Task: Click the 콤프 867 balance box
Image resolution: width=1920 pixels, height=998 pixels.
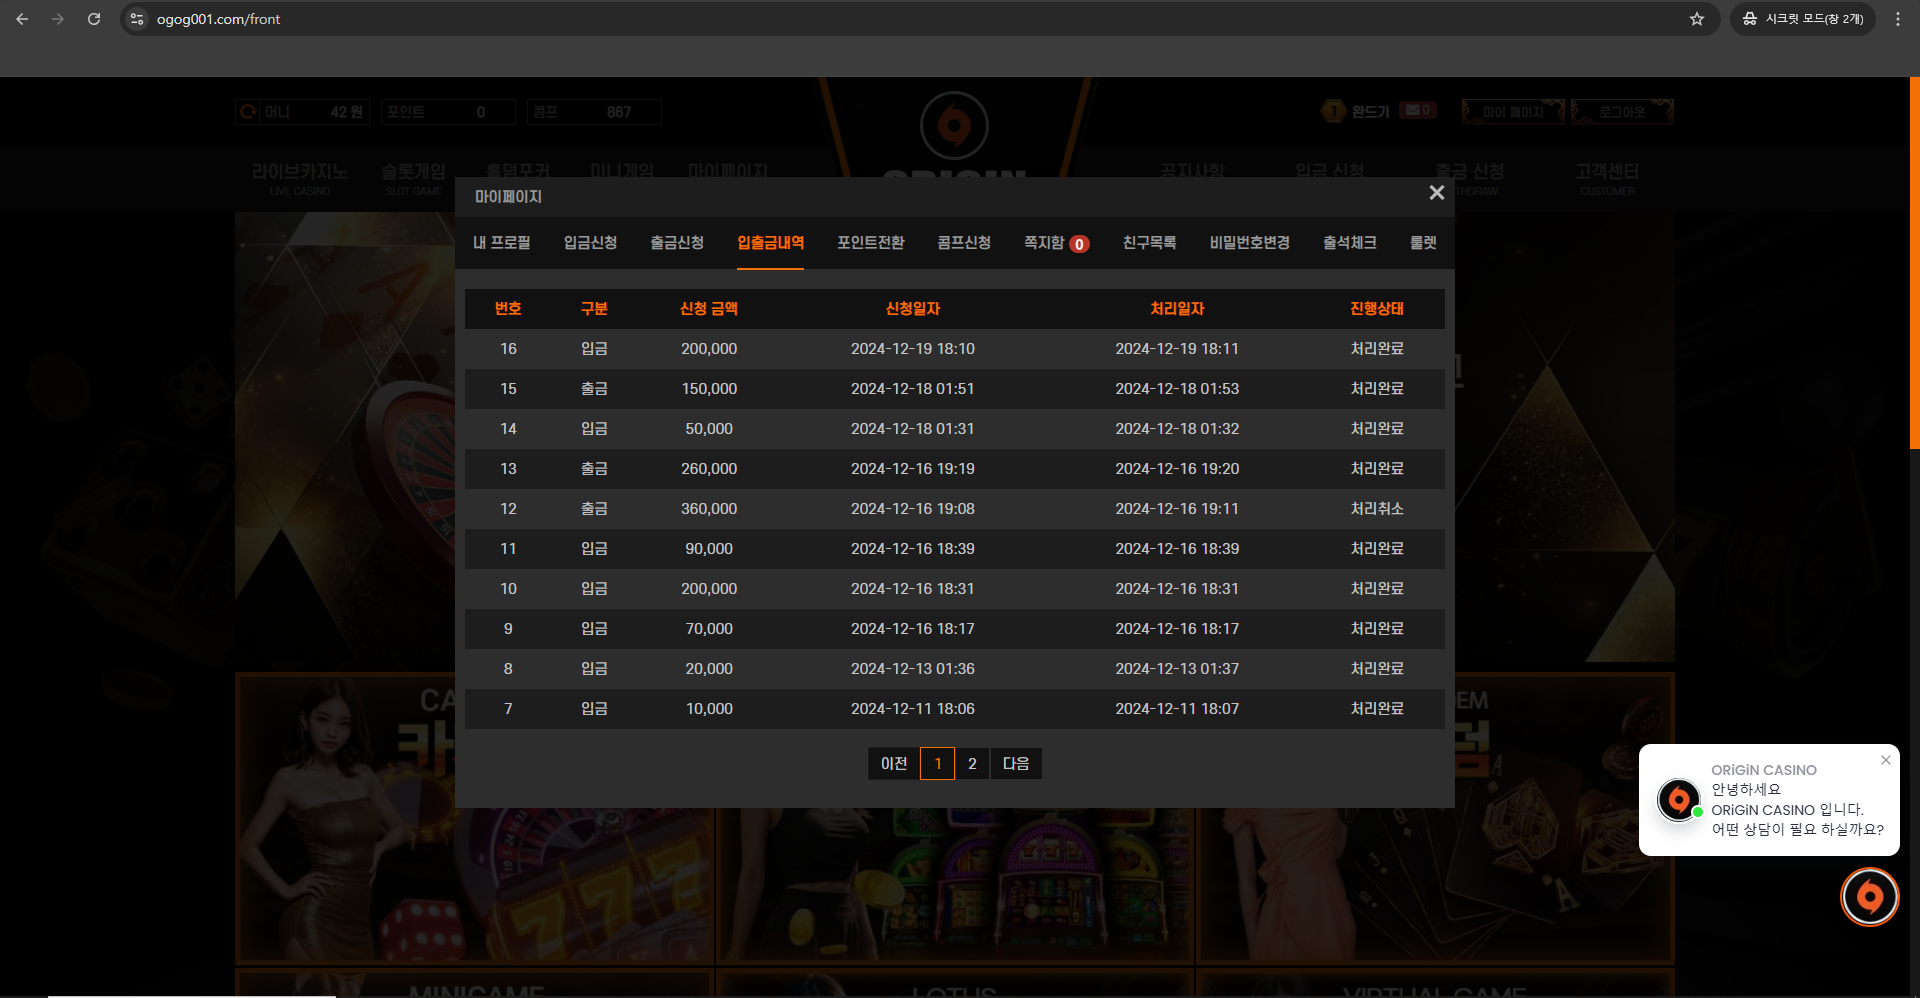Action: [594, 112]
